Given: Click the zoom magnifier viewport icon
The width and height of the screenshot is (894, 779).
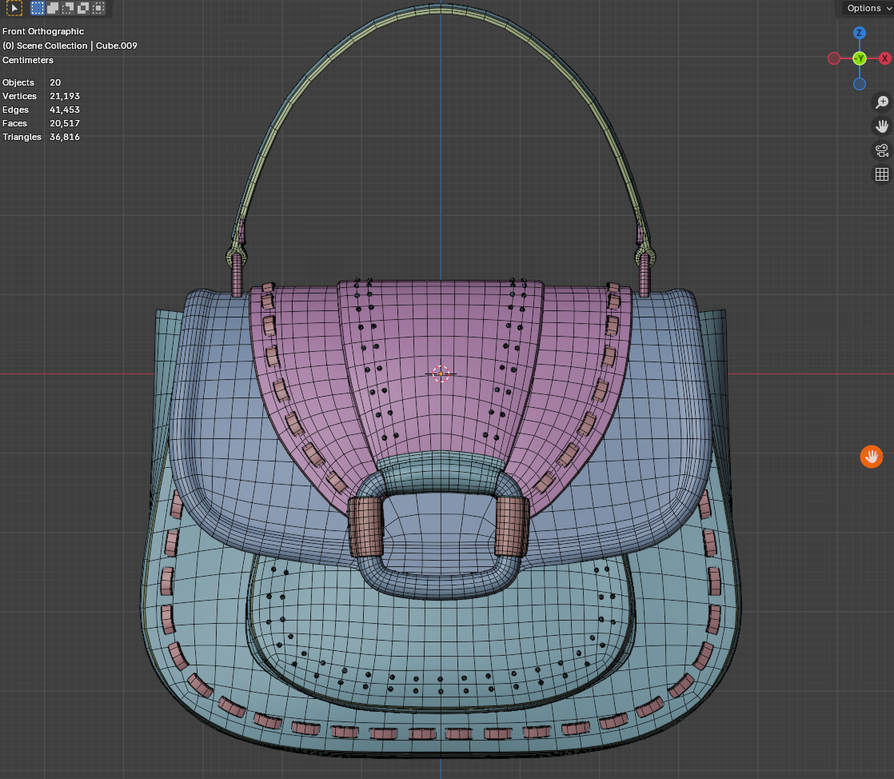Looking at the screenshot, I should pyautogui.click(x=882, y=102).
